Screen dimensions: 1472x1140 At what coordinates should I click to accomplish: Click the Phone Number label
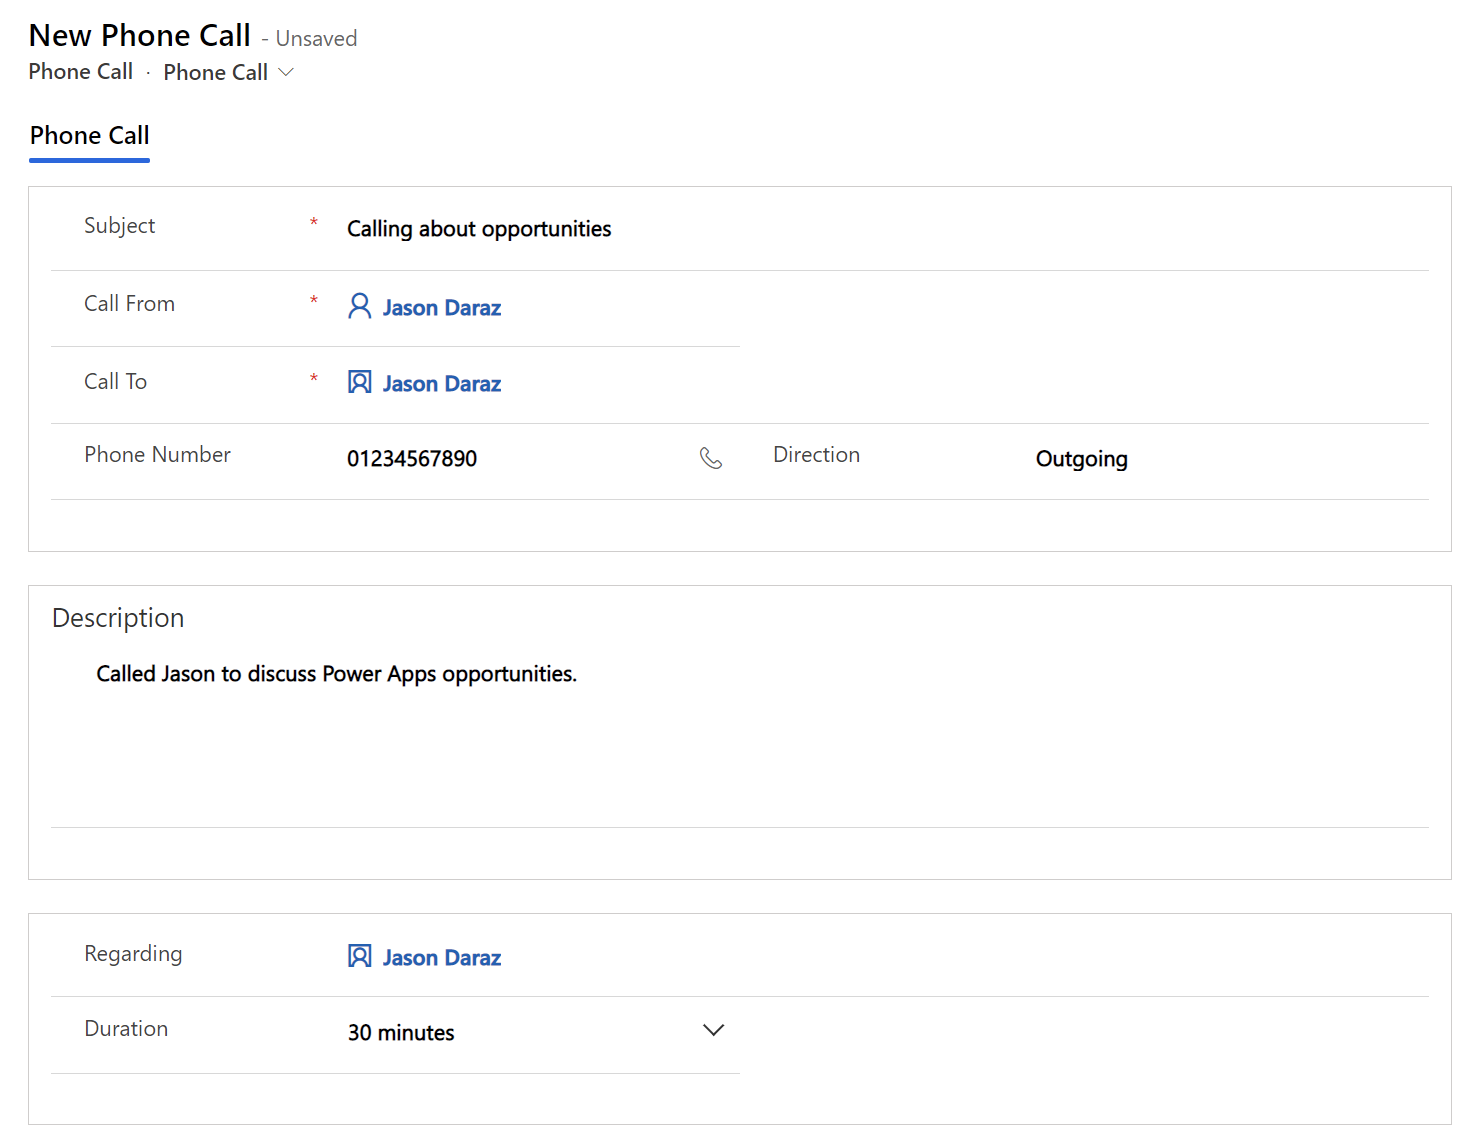point(157,455)
